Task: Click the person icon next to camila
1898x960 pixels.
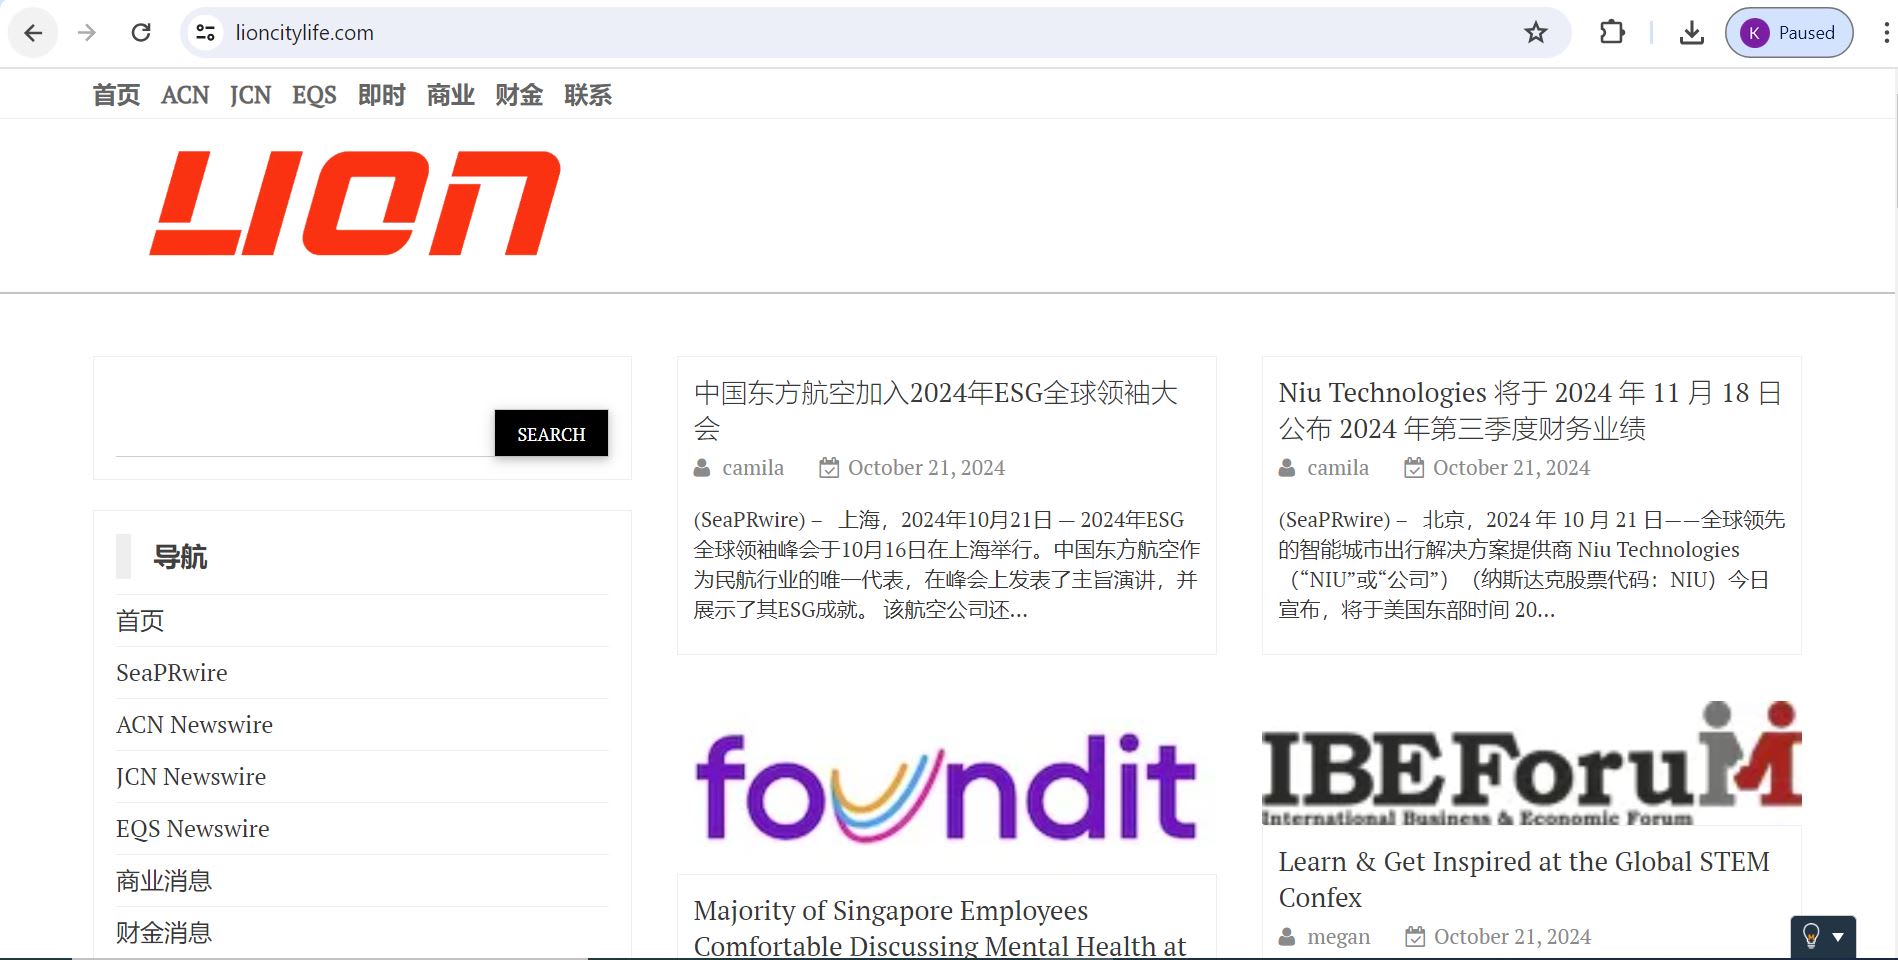Action: pos(700,467)
